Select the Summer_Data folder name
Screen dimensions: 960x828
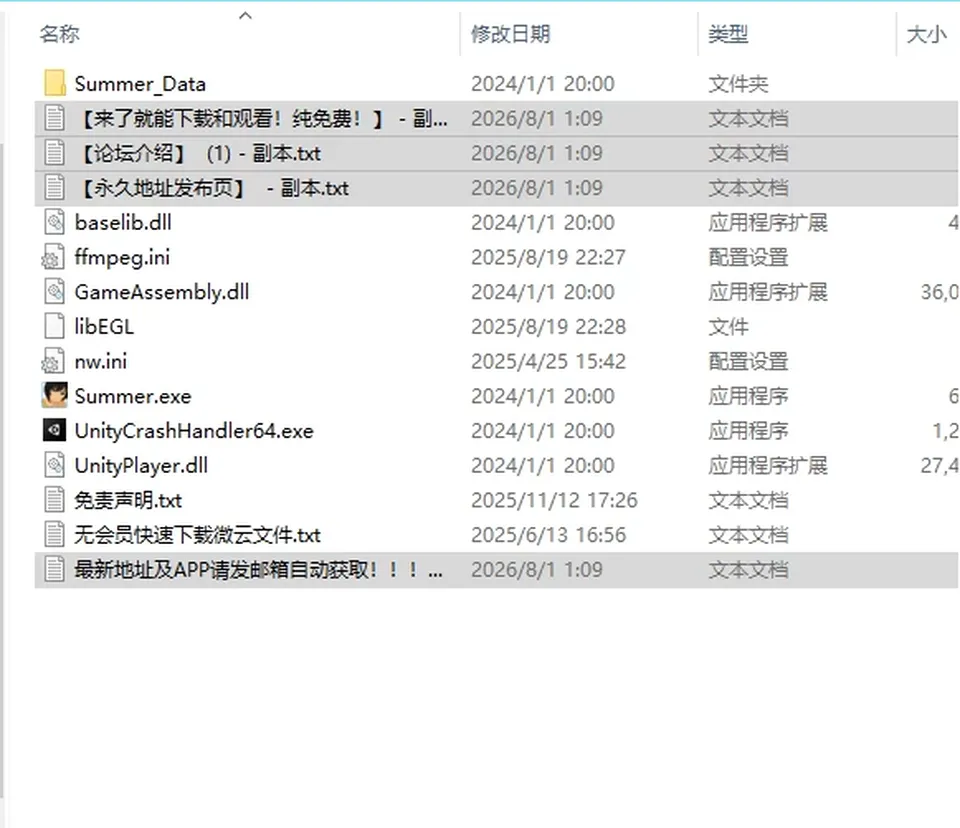(140, 84)
